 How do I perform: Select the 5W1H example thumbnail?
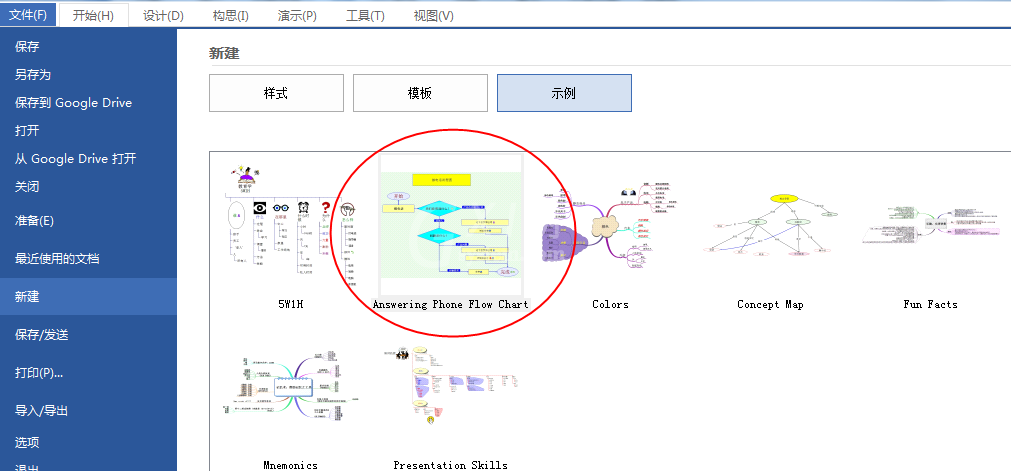pos(291,225)
